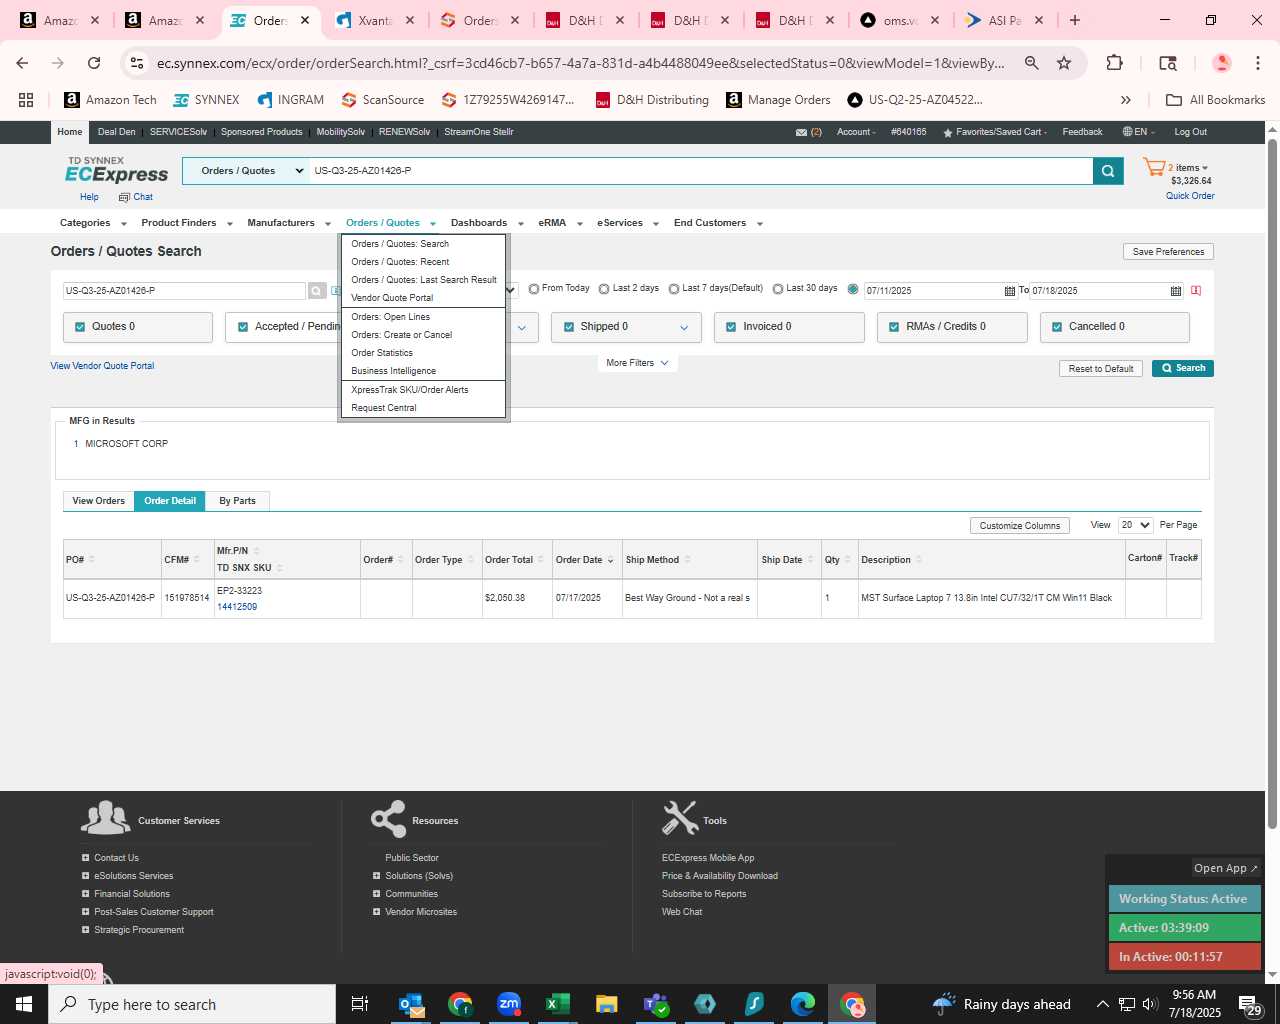Toggle the Accepted / Pending checkbox
Viewport: 1280px width, 1024px height.
tap(243, 327)
